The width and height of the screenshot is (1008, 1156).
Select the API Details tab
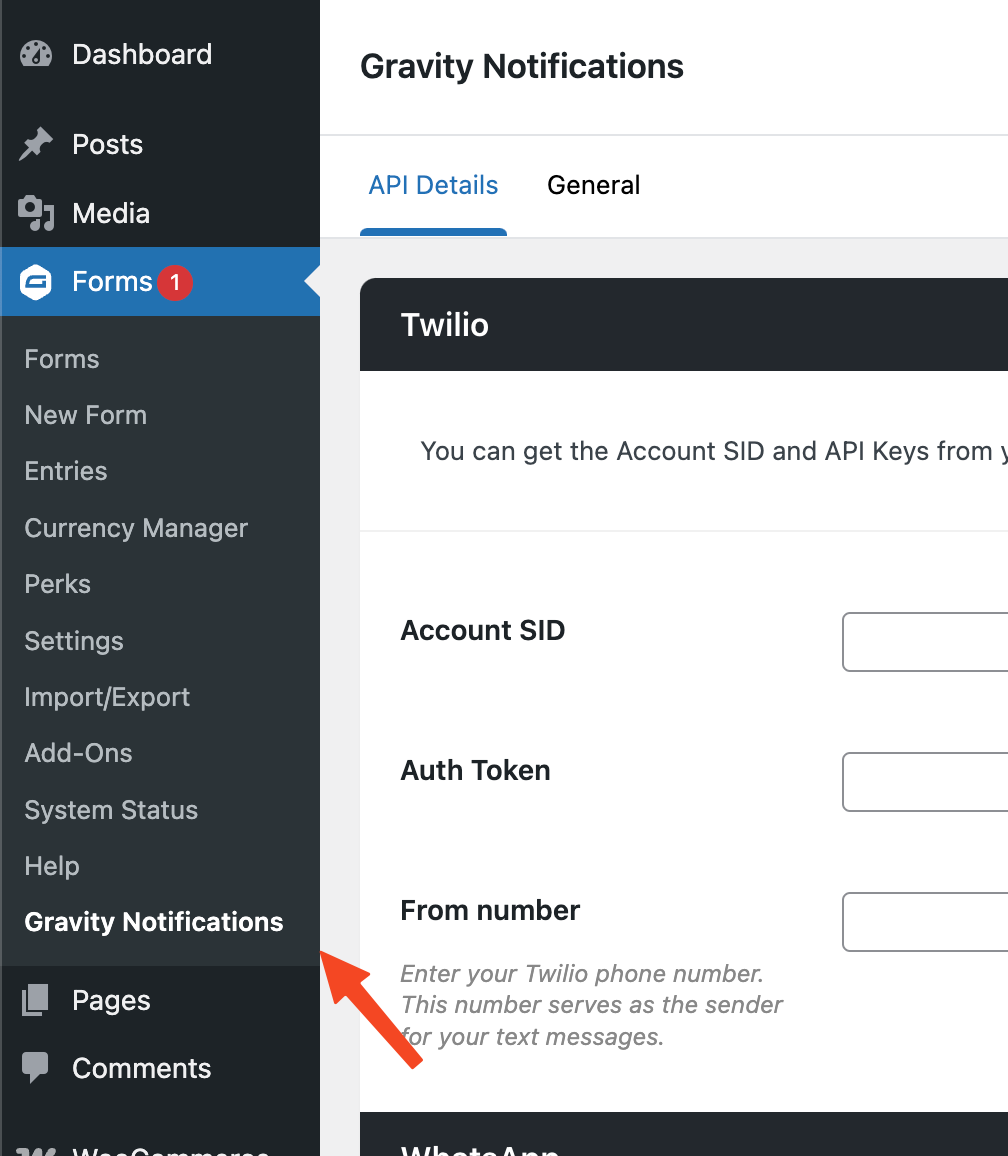[433, 185]
